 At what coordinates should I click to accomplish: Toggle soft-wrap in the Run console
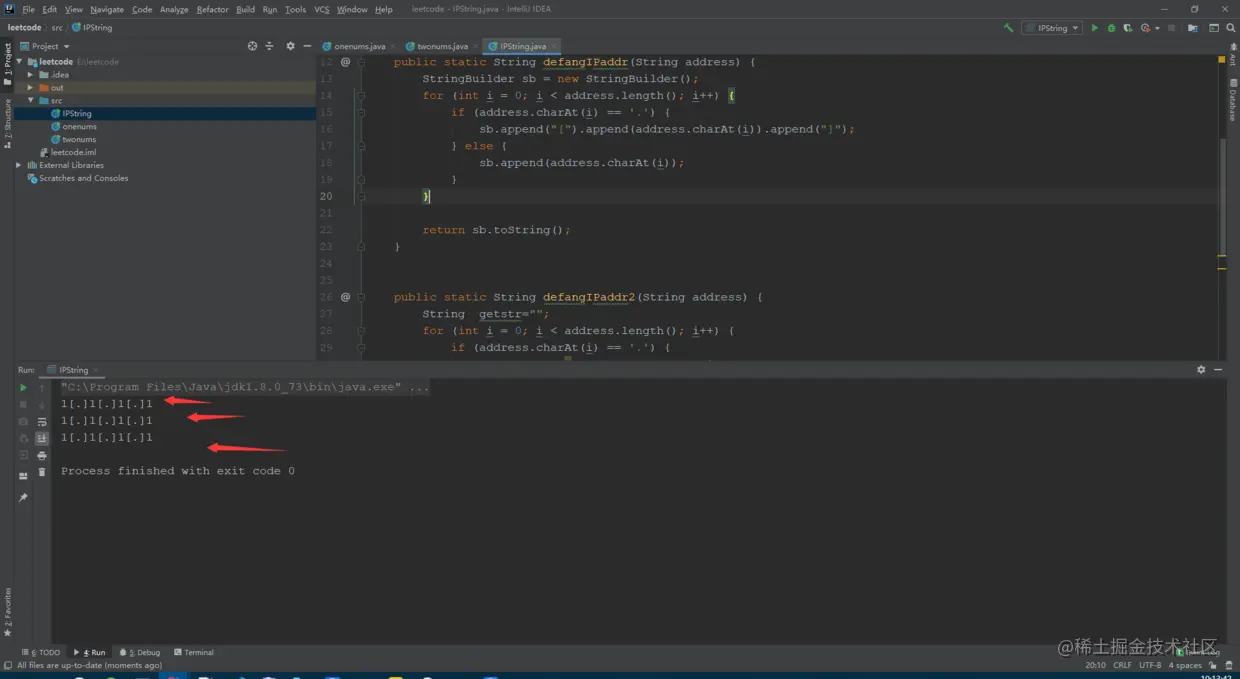42,421
